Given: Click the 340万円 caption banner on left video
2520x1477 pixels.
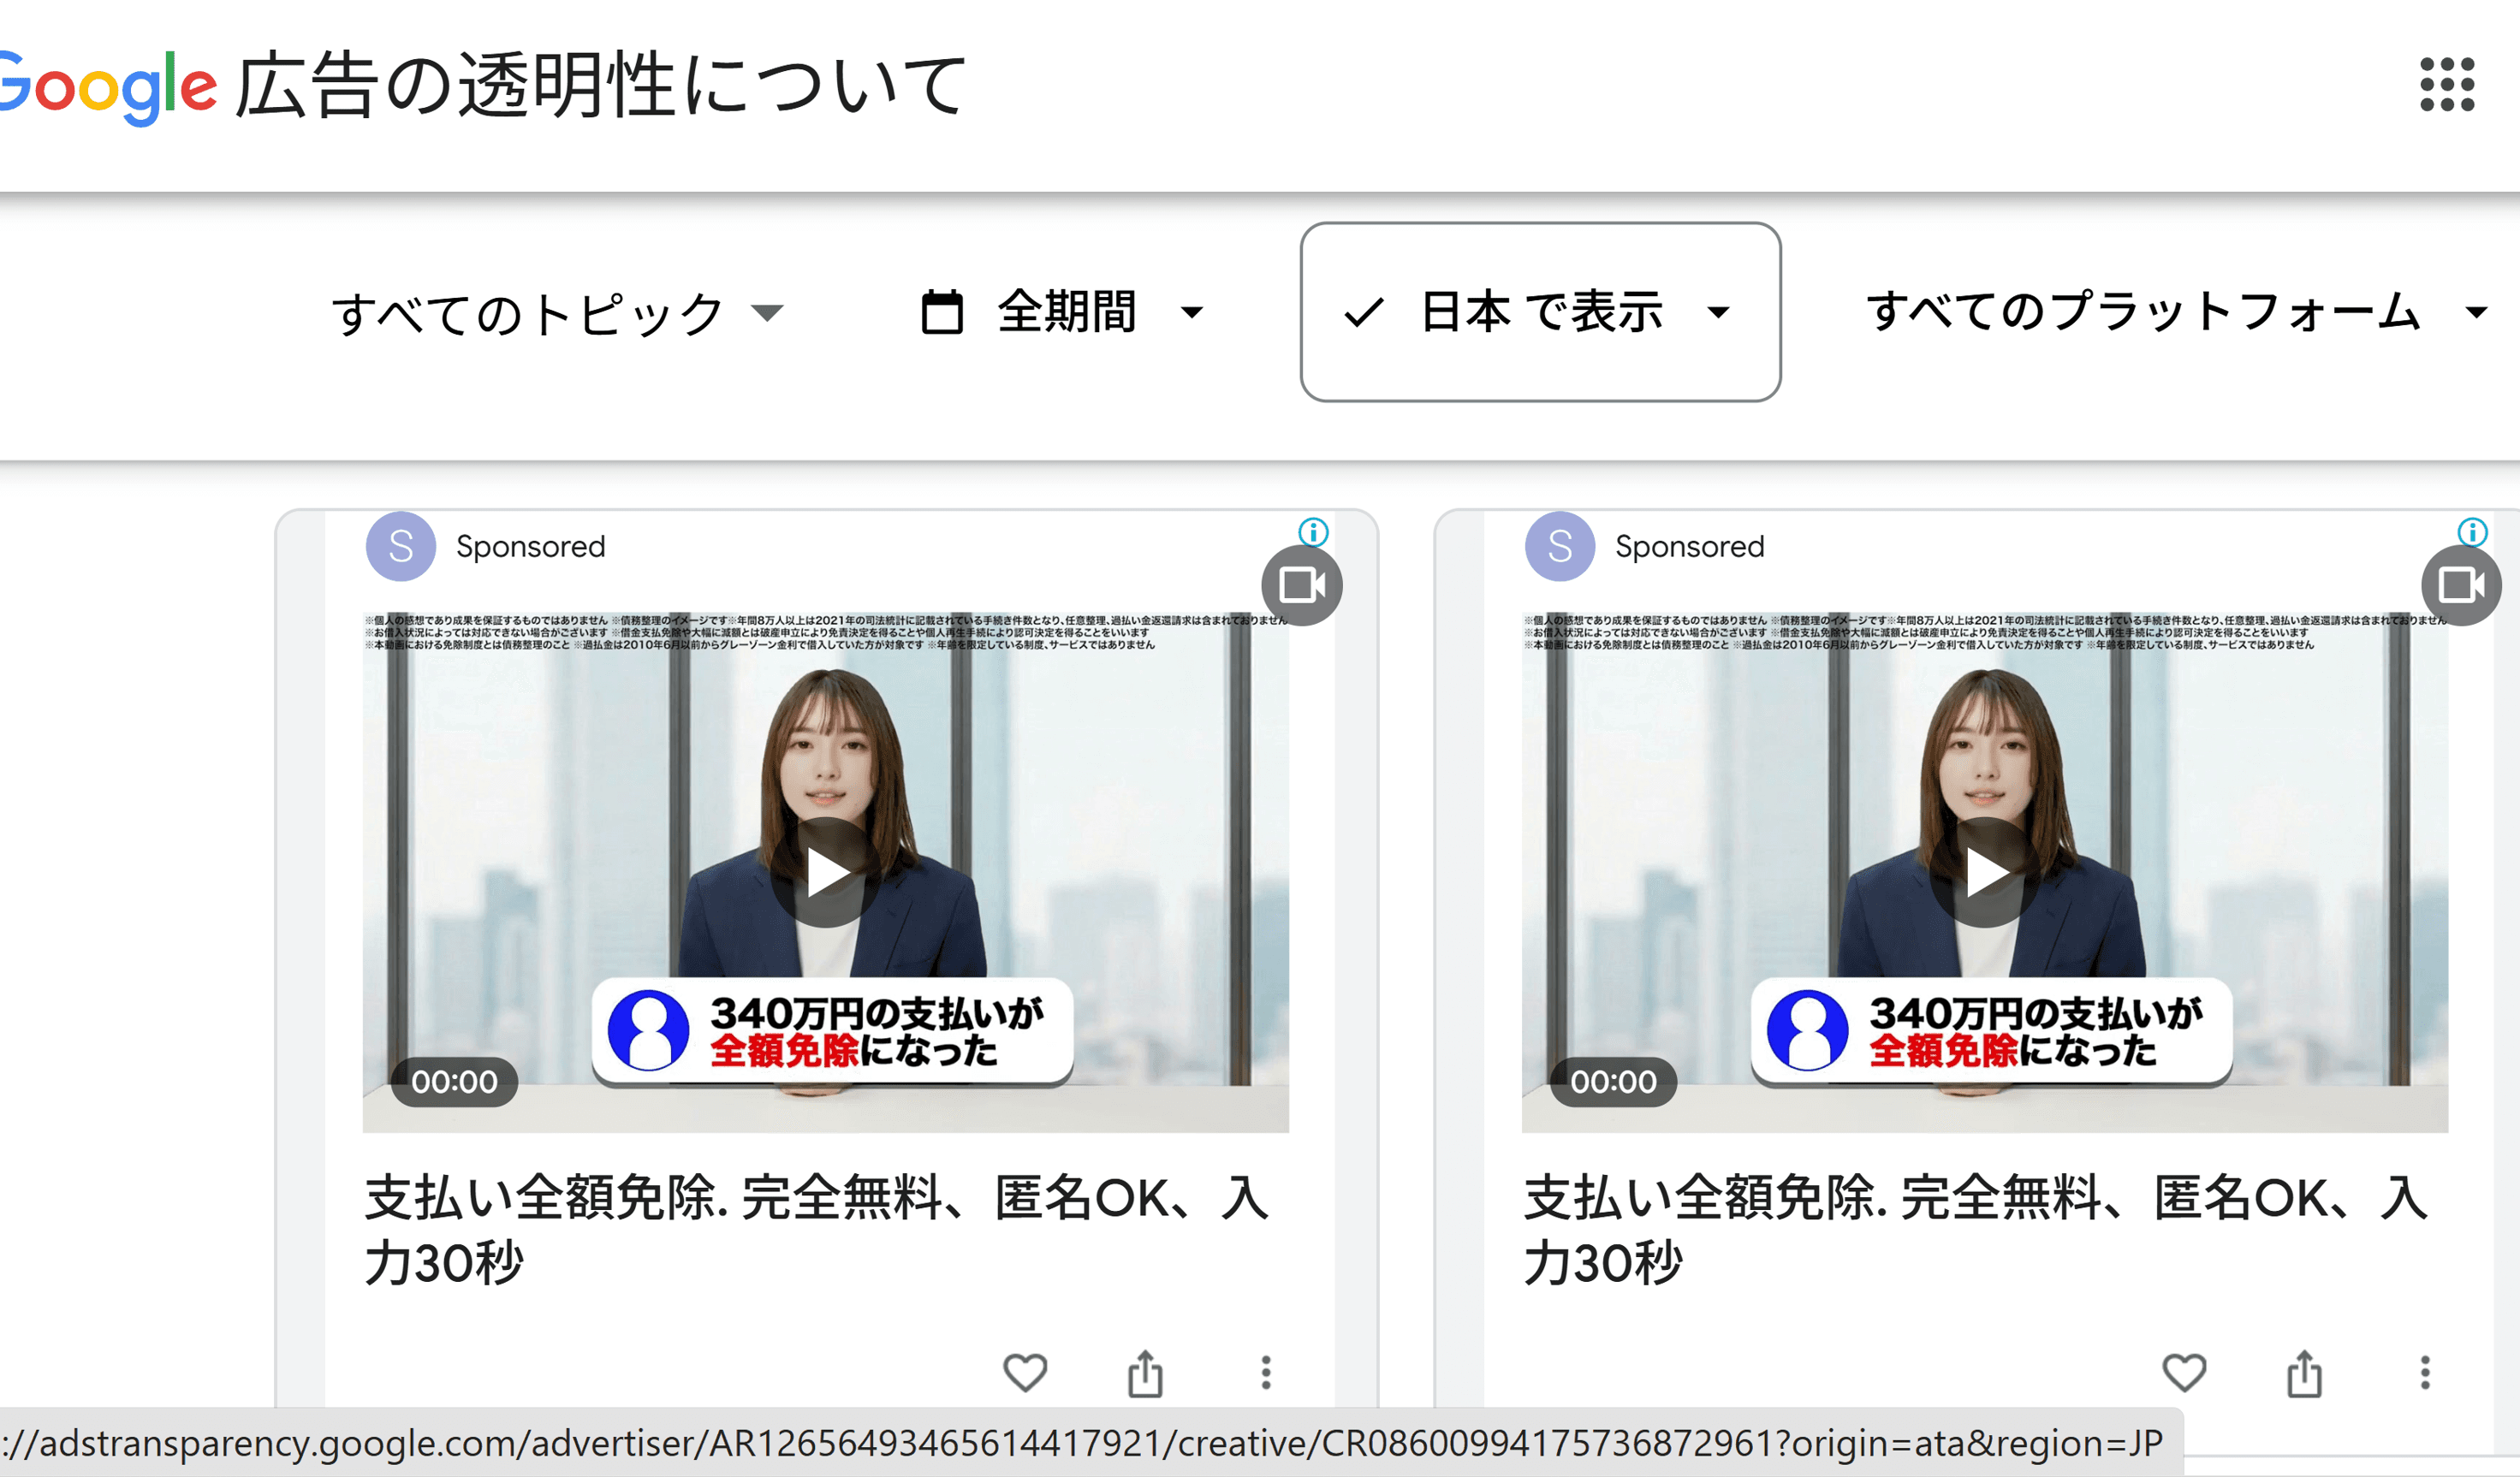Looking at the screenshot, I should point(832,1032).
